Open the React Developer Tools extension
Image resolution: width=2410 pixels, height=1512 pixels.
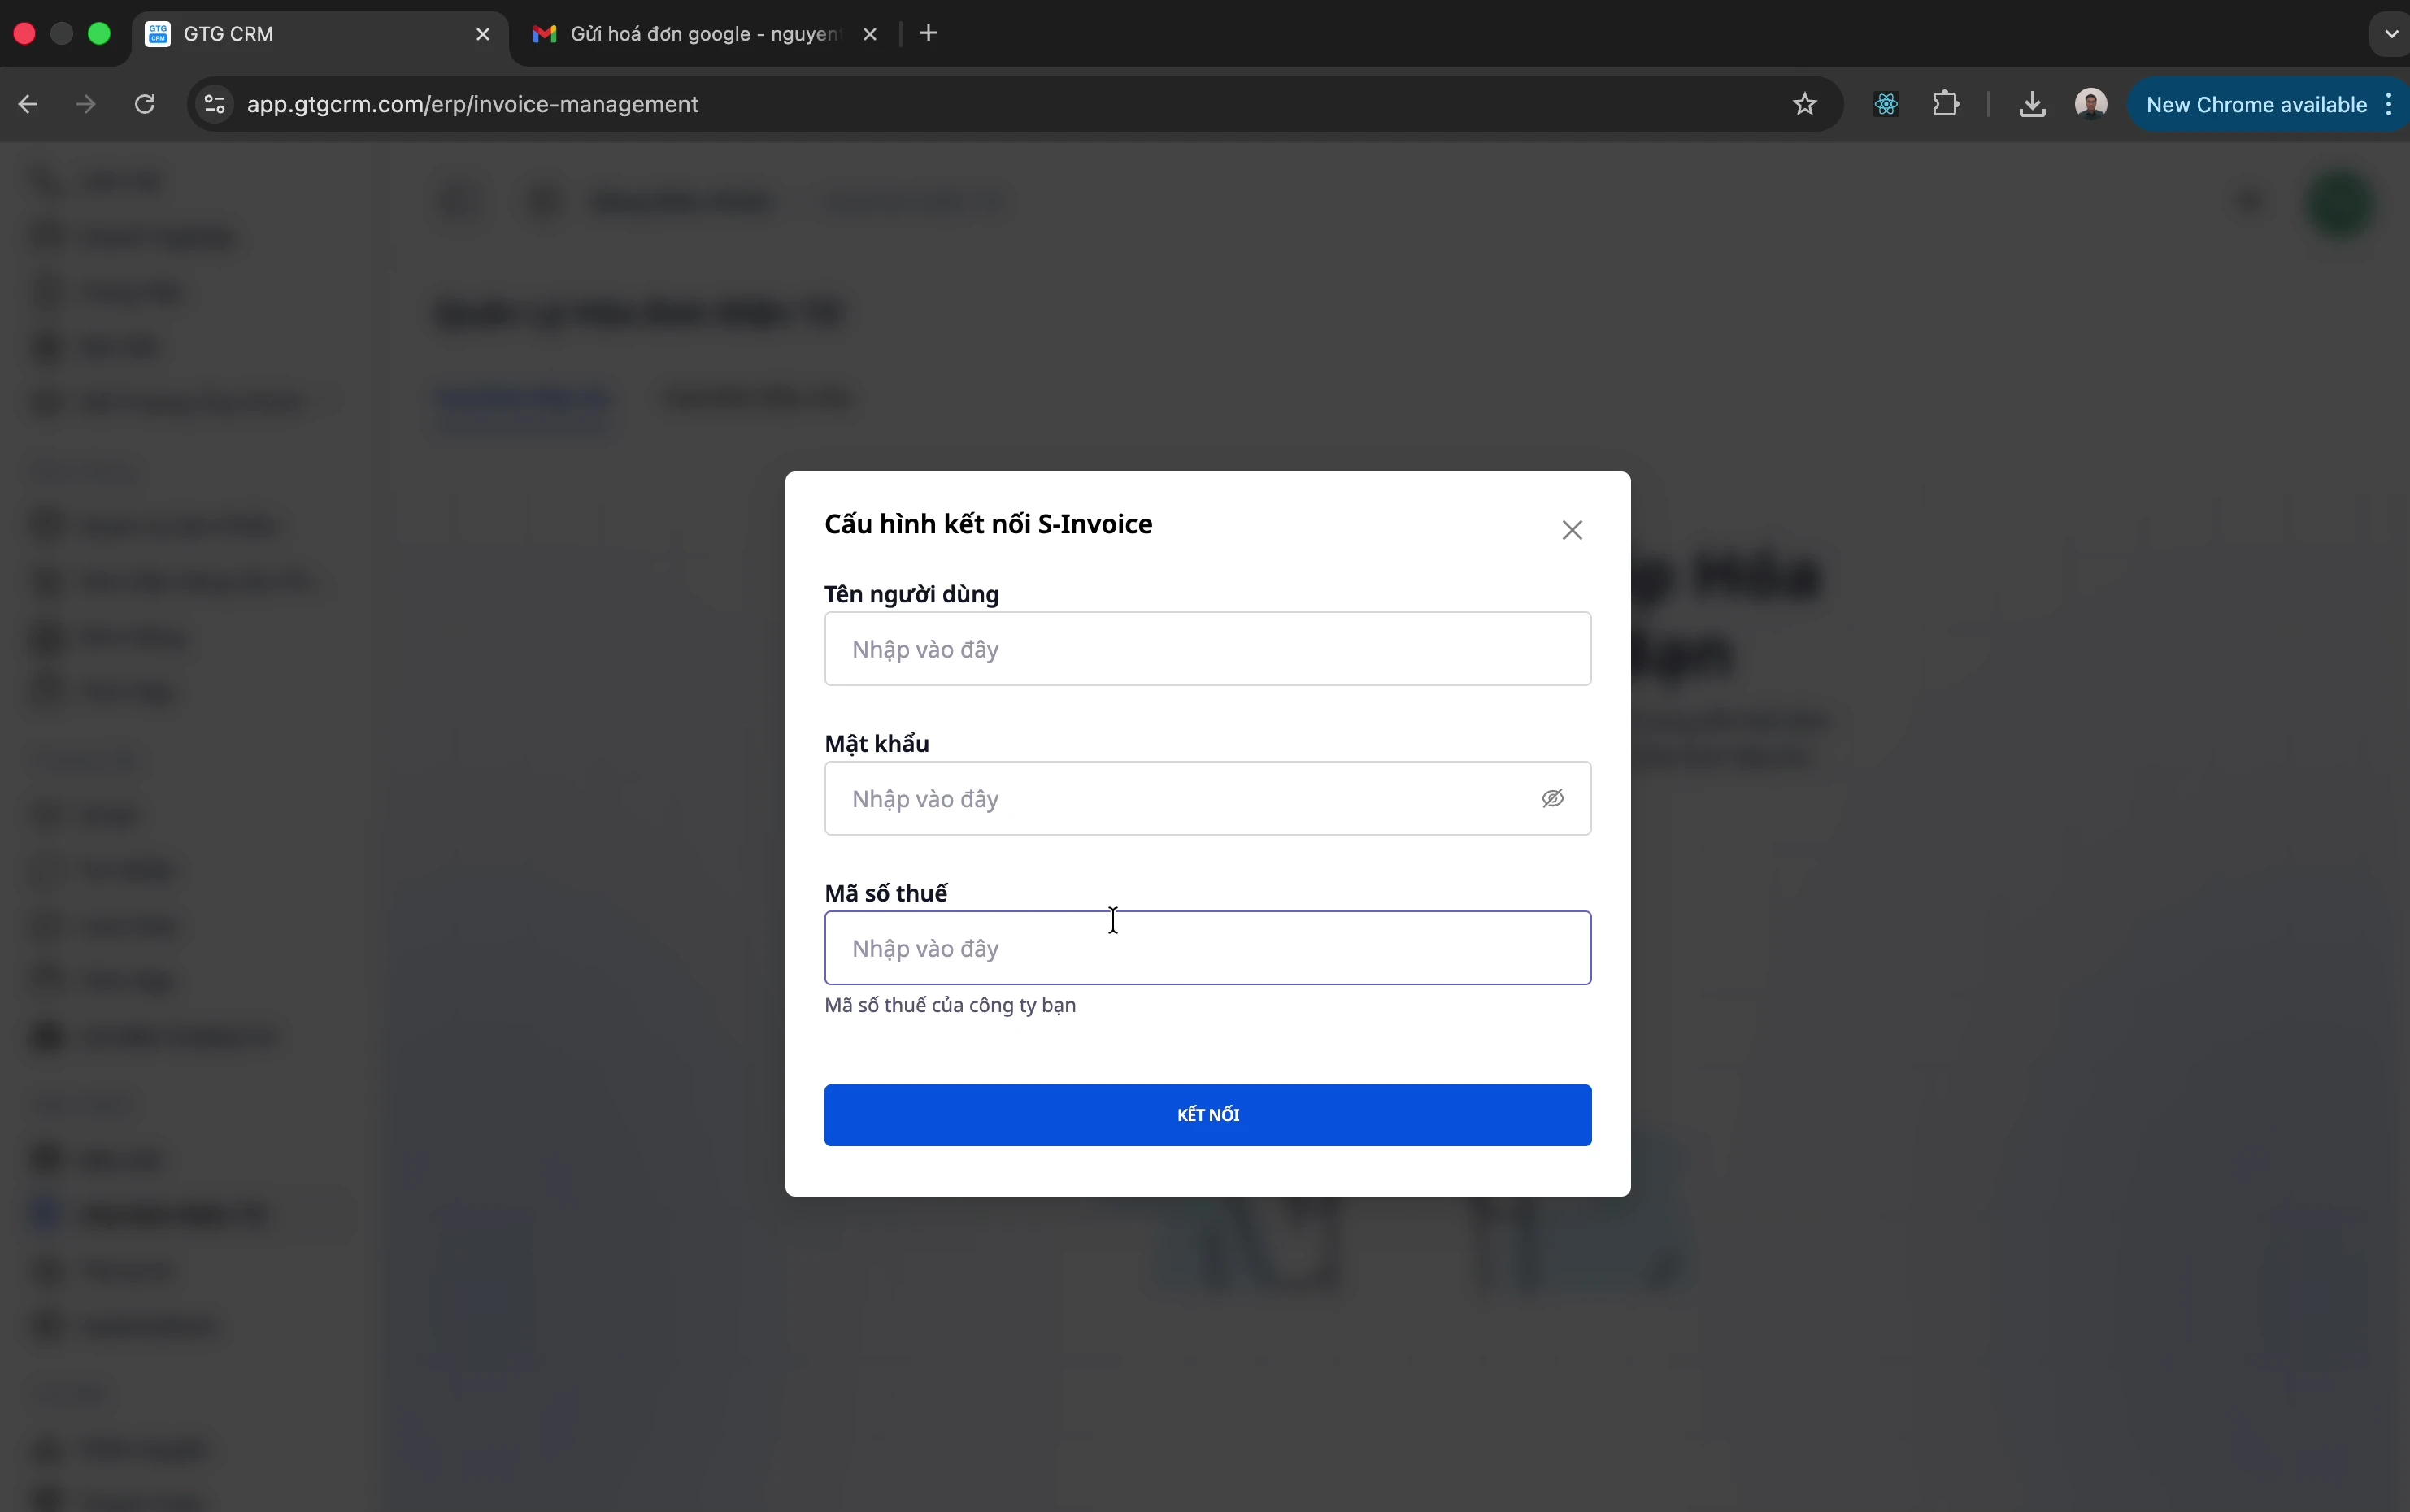tap(1885, 104)
